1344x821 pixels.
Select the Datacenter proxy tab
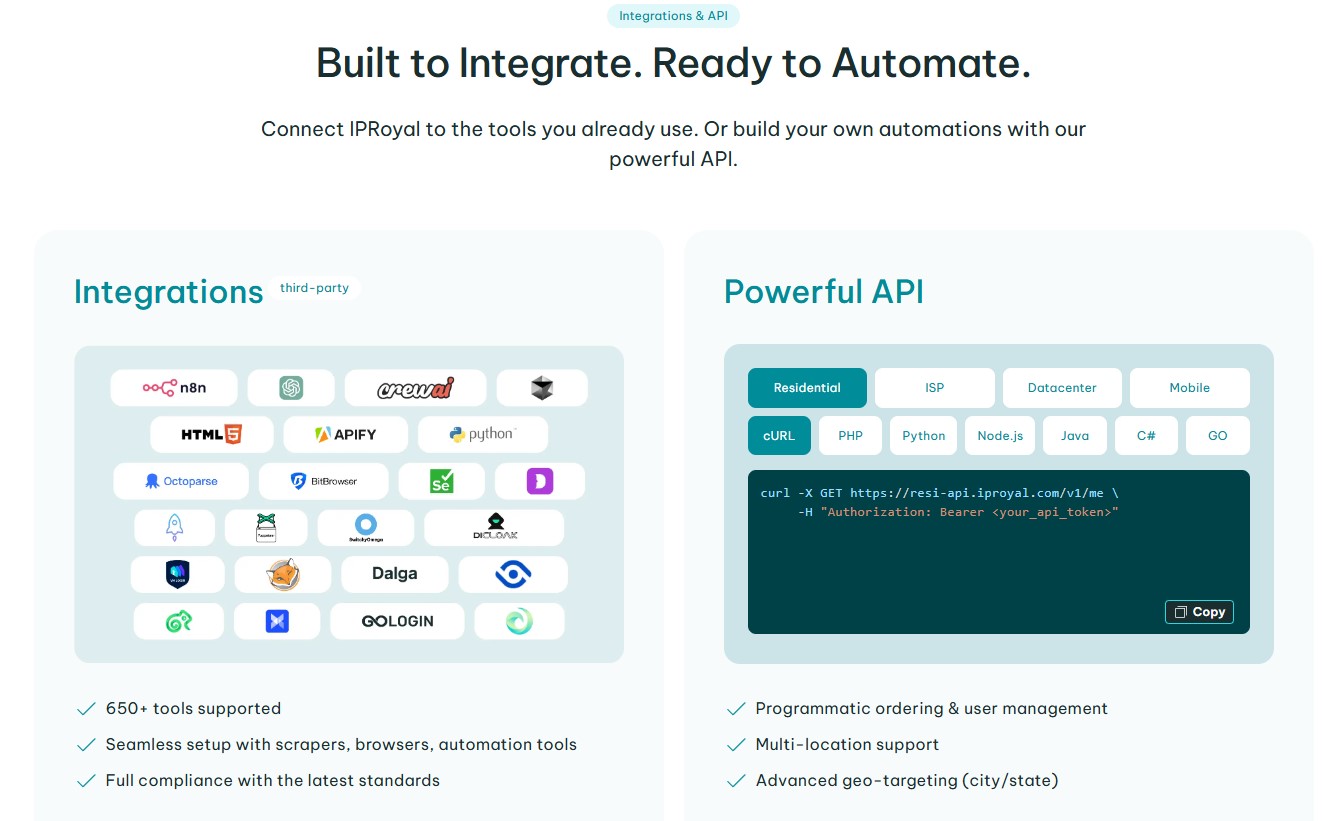[x=1062, y=388]
